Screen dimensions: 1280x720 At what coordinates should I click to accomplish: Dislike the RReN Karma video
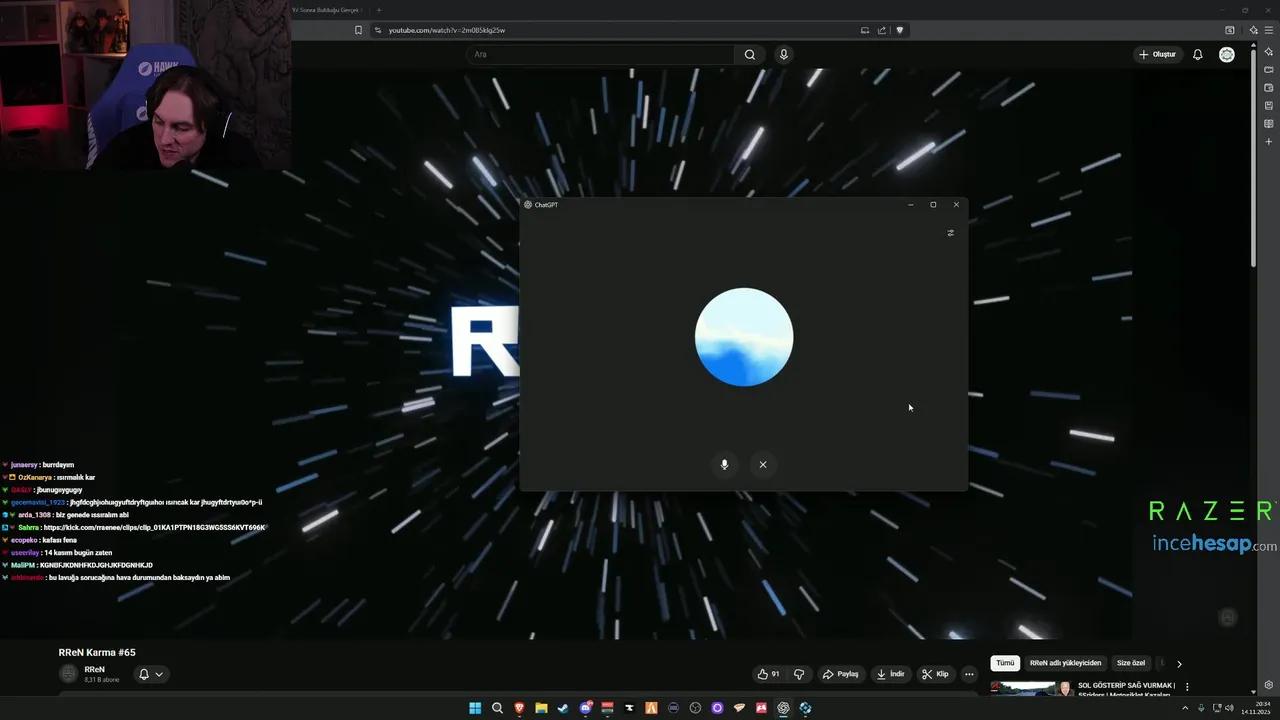click(798, 674)
